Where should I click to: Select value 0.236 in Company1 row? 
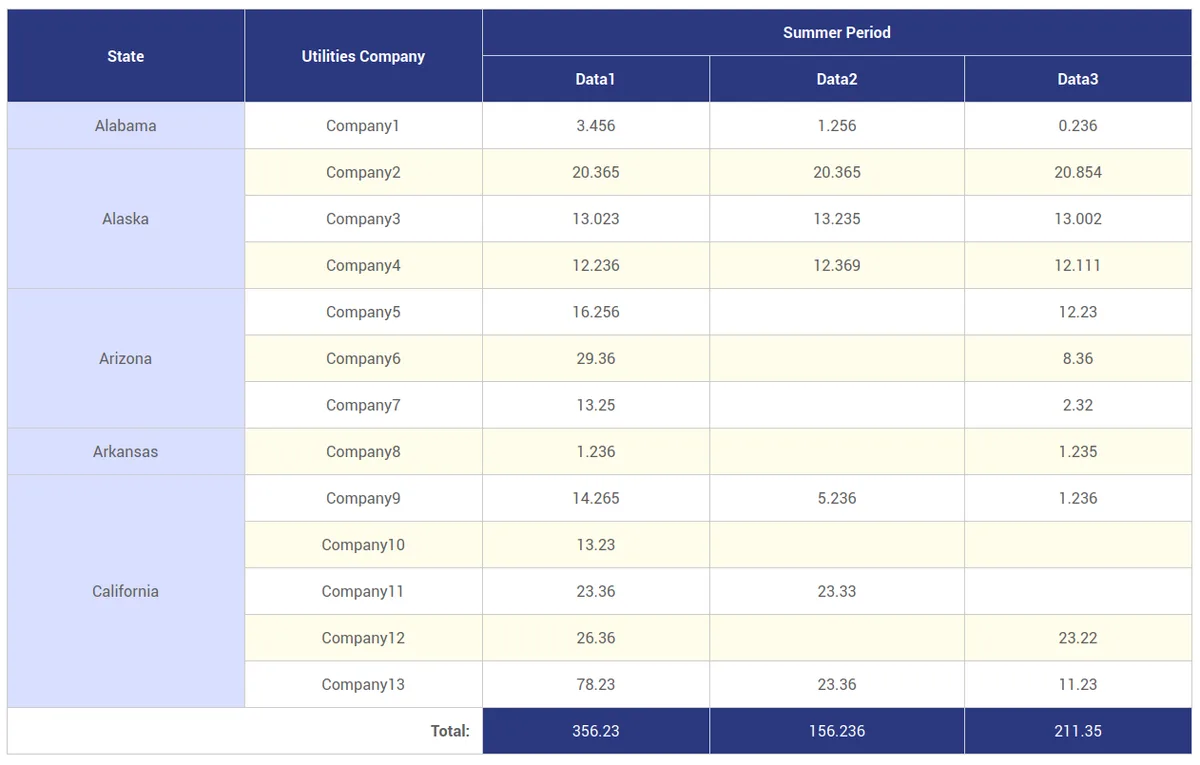1078,126
